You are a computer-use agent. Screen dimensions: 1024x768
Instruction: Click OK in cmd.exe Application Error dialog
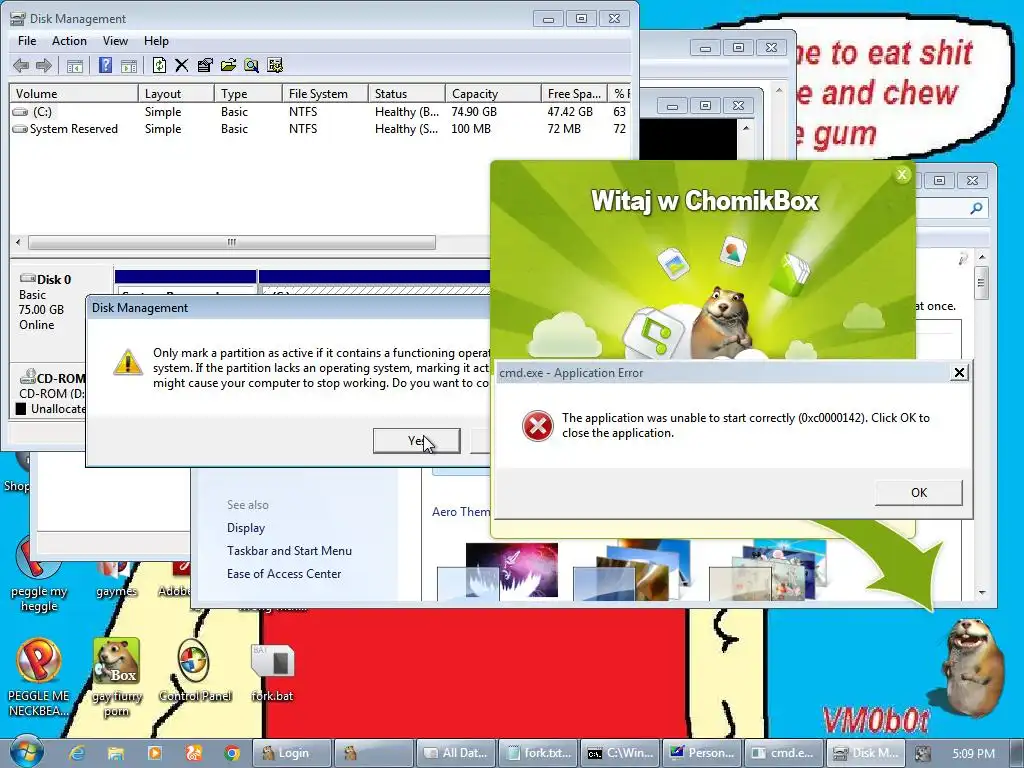tap(919, 492)
